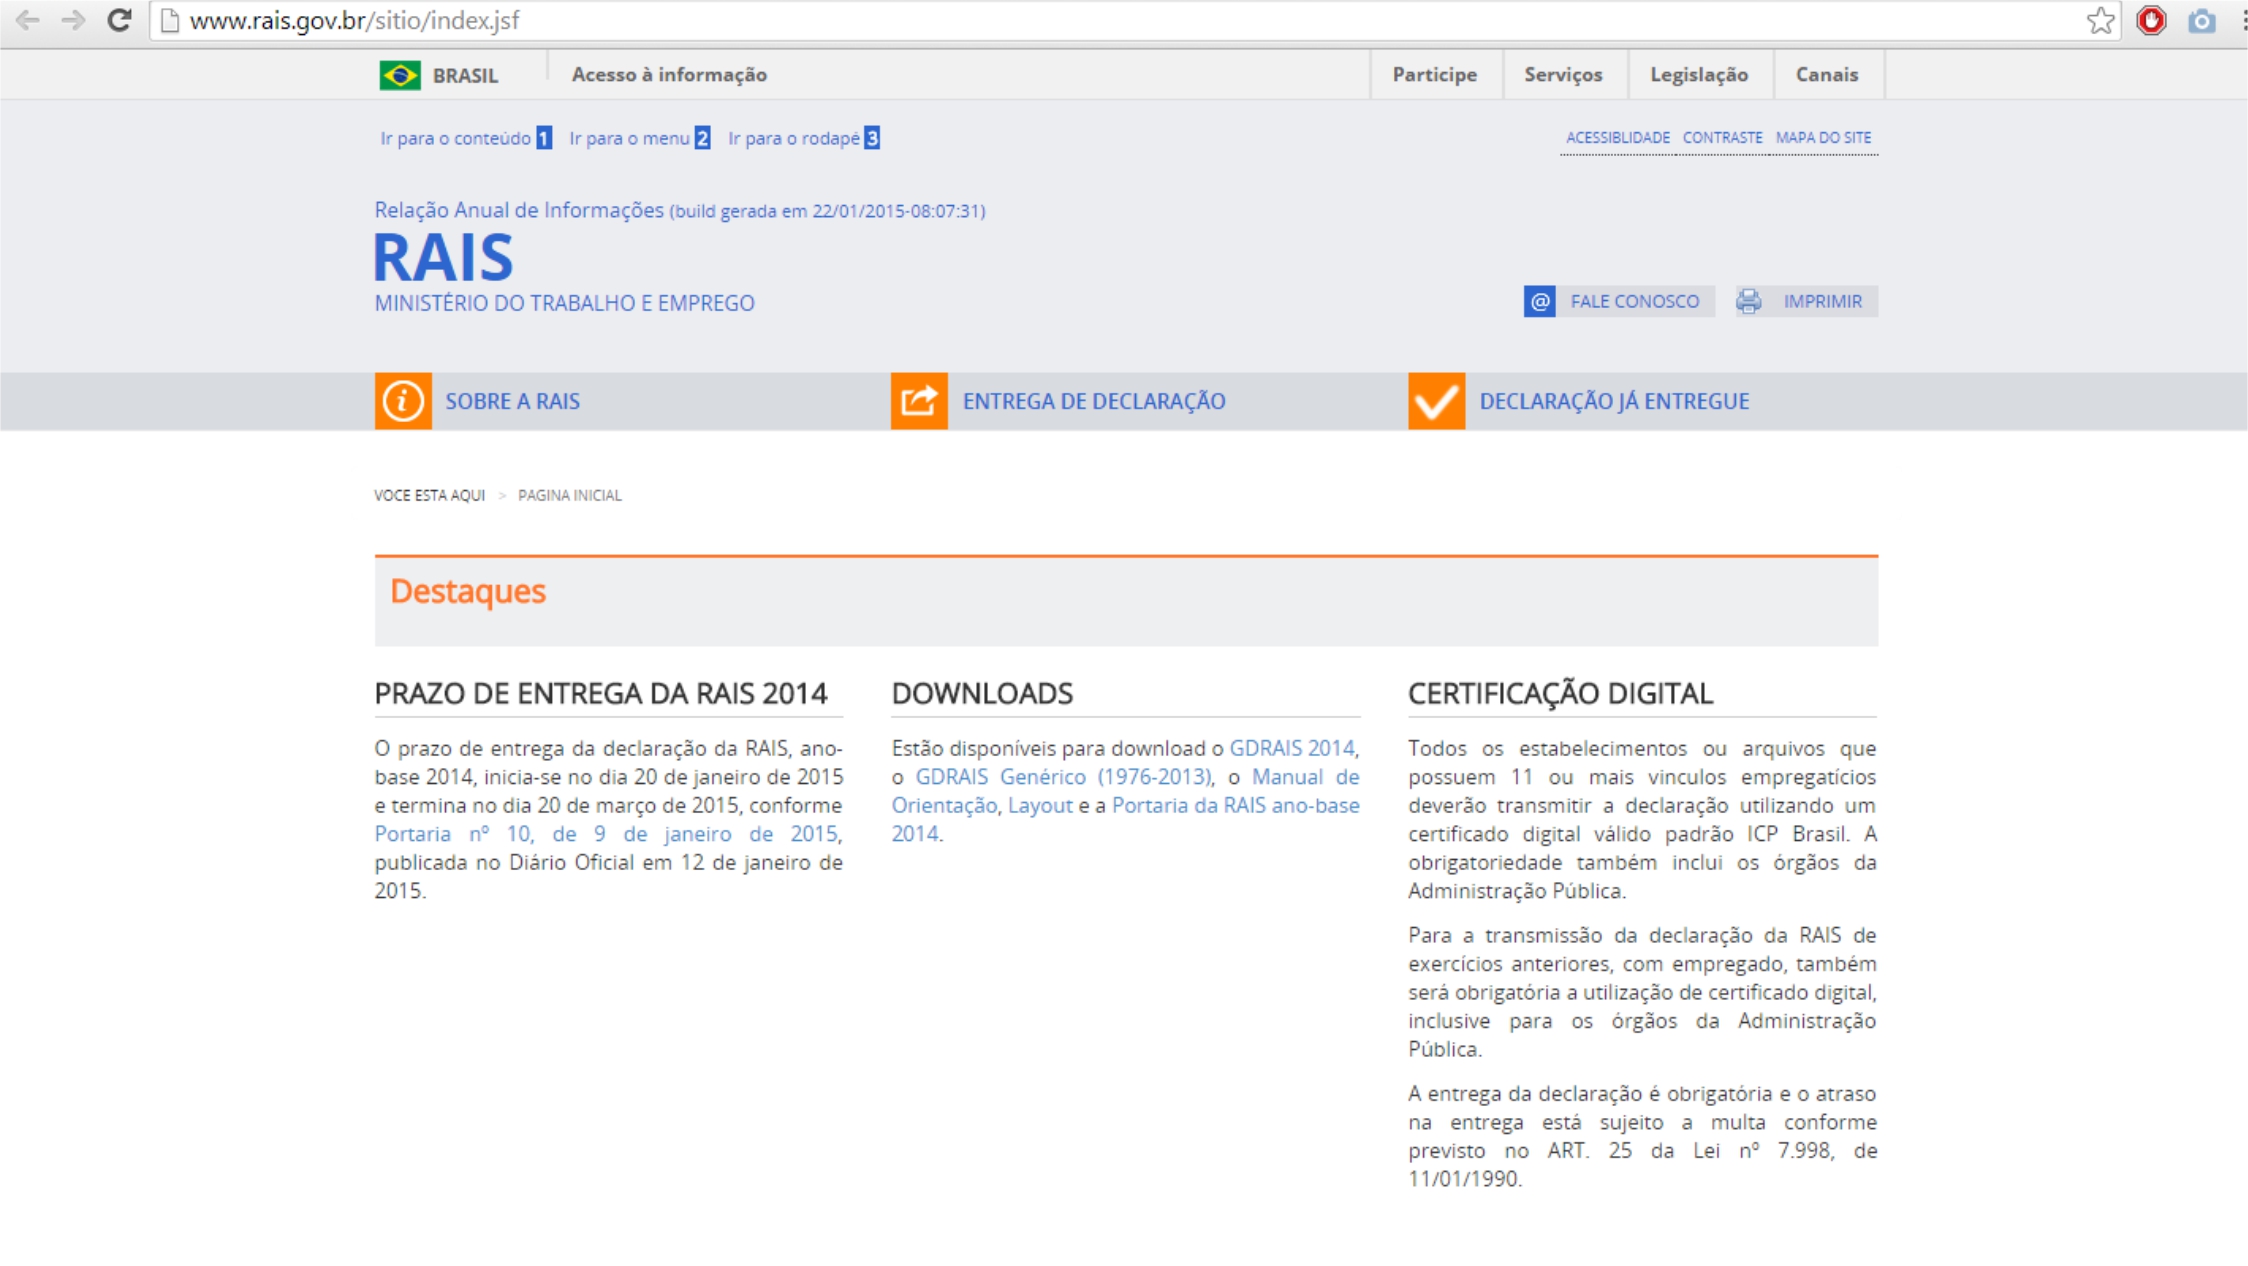This screenshot has width=2248, height=1266.
Task: Open the Legislação menu item
Action: pos(1699,75)
